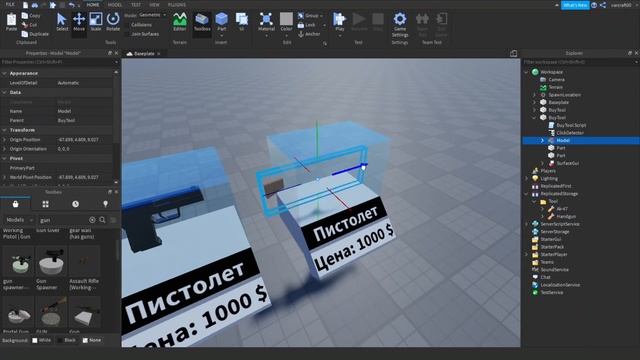Screen dimensions: 640x360
Task: Click the Toolbox search field containing gun
Action: click(63, 220)
